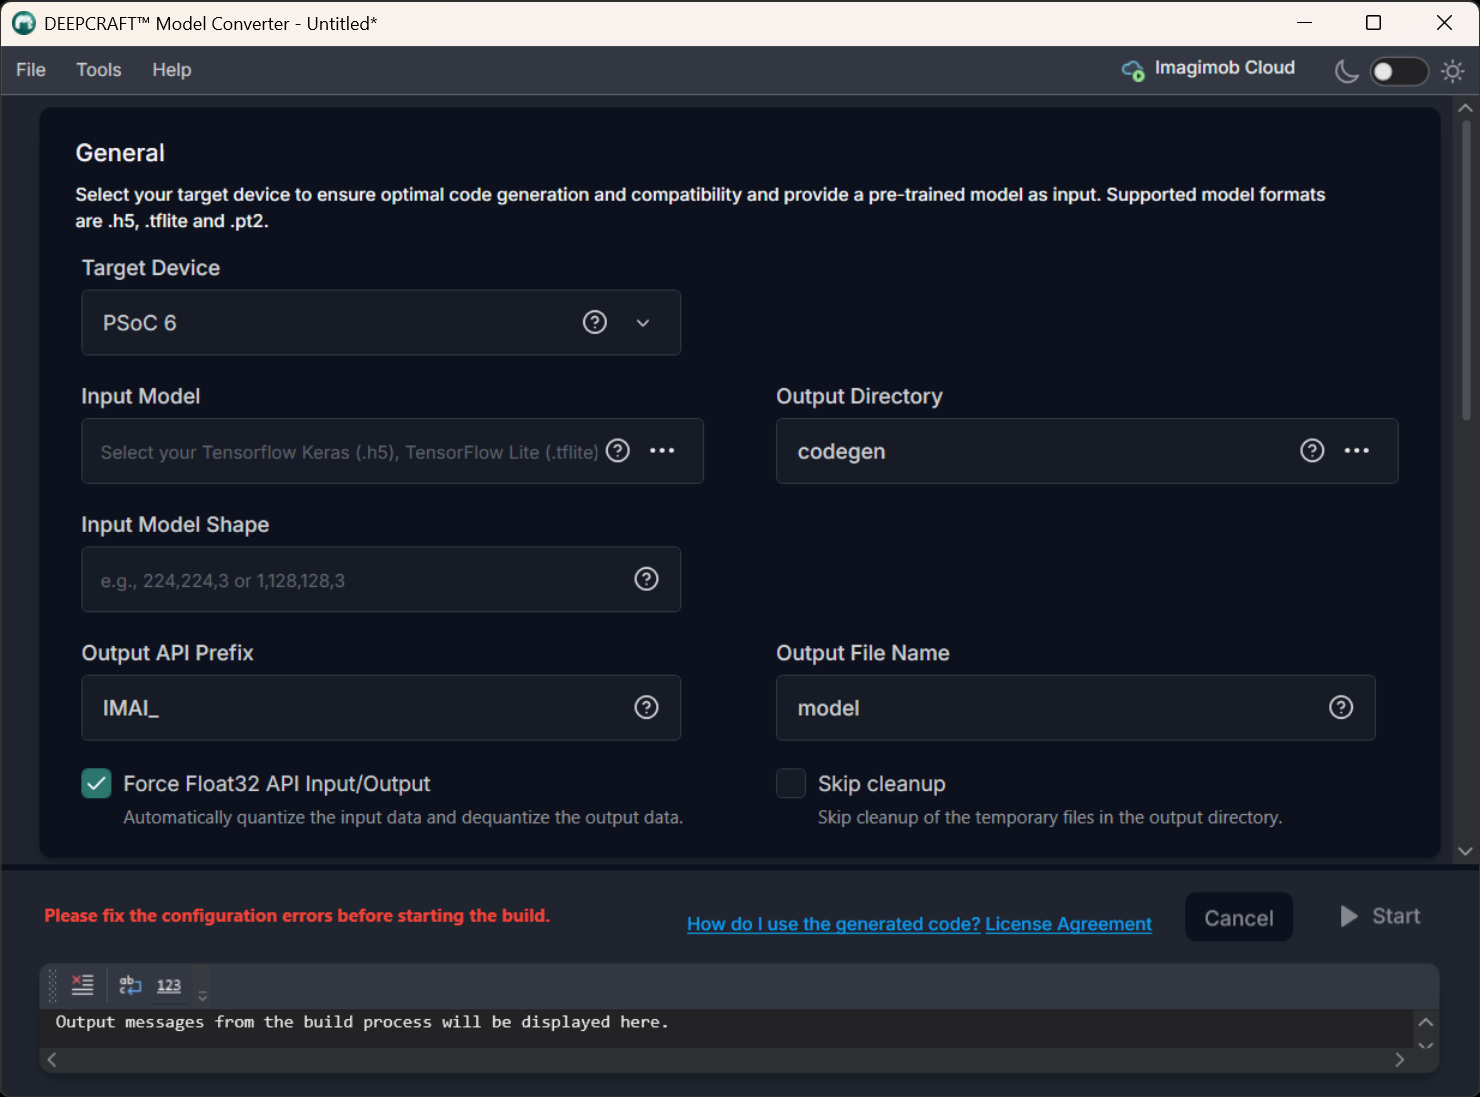Click the sun light mode icon
This screenshot has height=1097, width=1480.
point(1453,71)
